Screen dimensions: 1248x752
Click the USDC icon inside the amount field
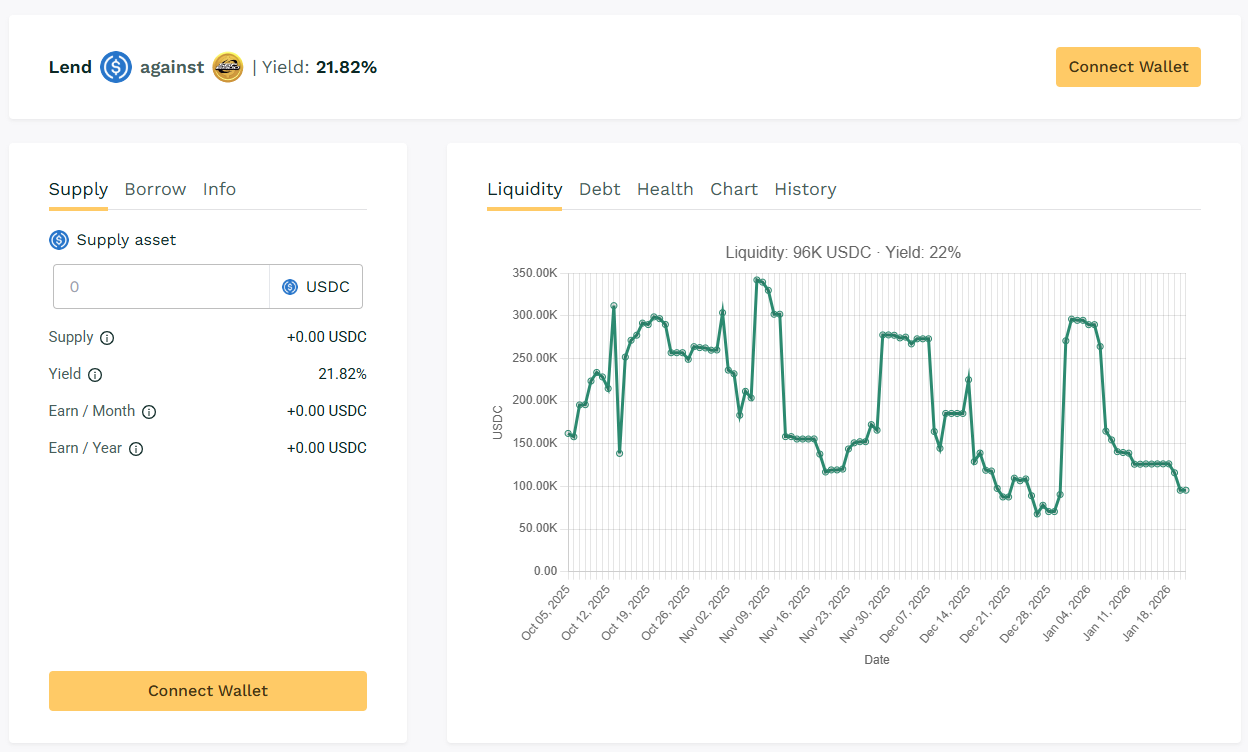tap(290, 287)
